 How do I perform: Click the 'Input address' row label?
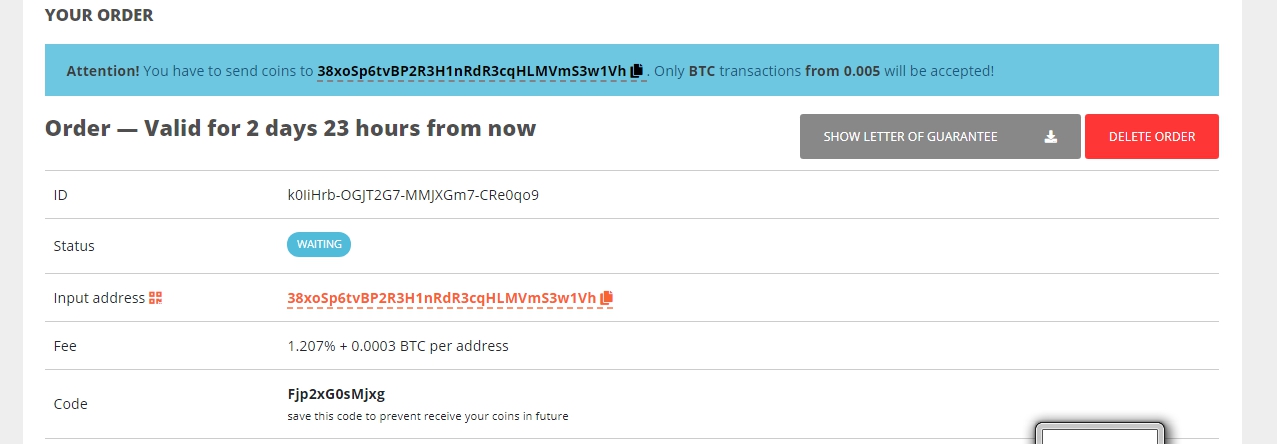99,298
